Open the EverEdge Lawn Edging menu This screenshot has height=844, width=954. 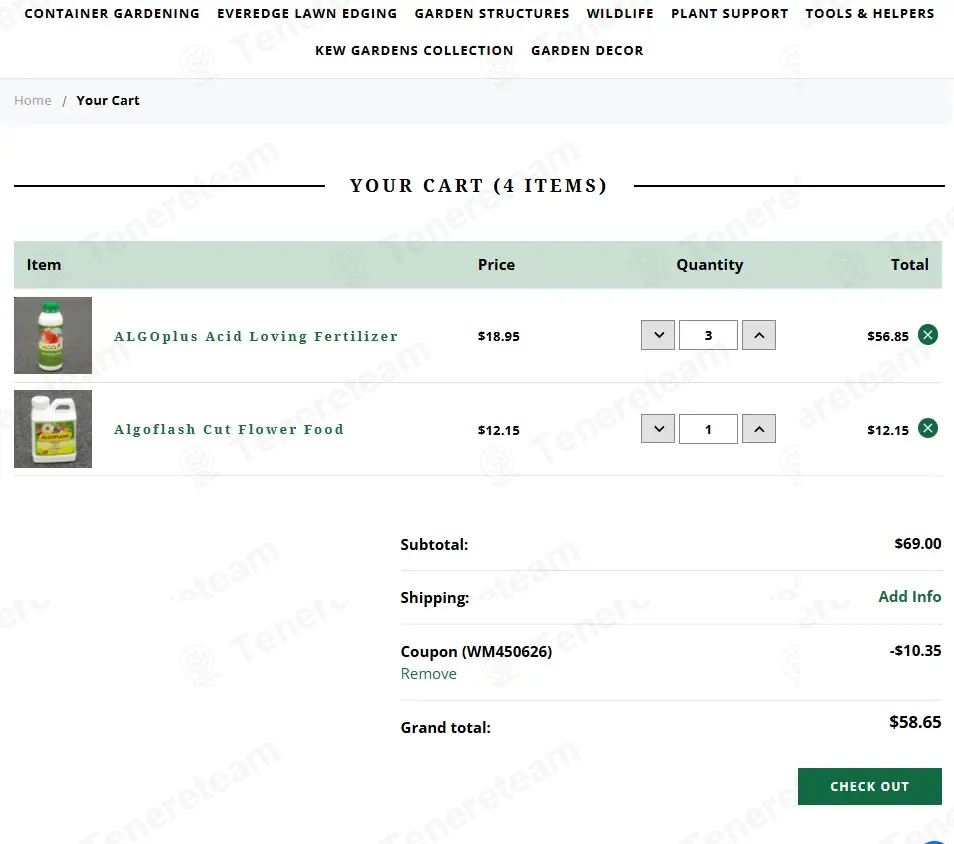click(307, 13)
